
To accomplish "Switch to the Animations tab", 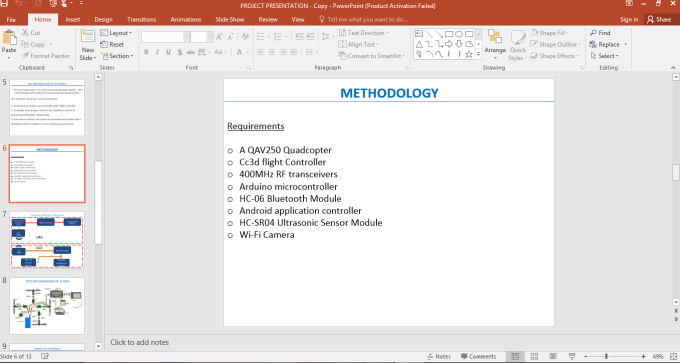I will click(186, 20).
